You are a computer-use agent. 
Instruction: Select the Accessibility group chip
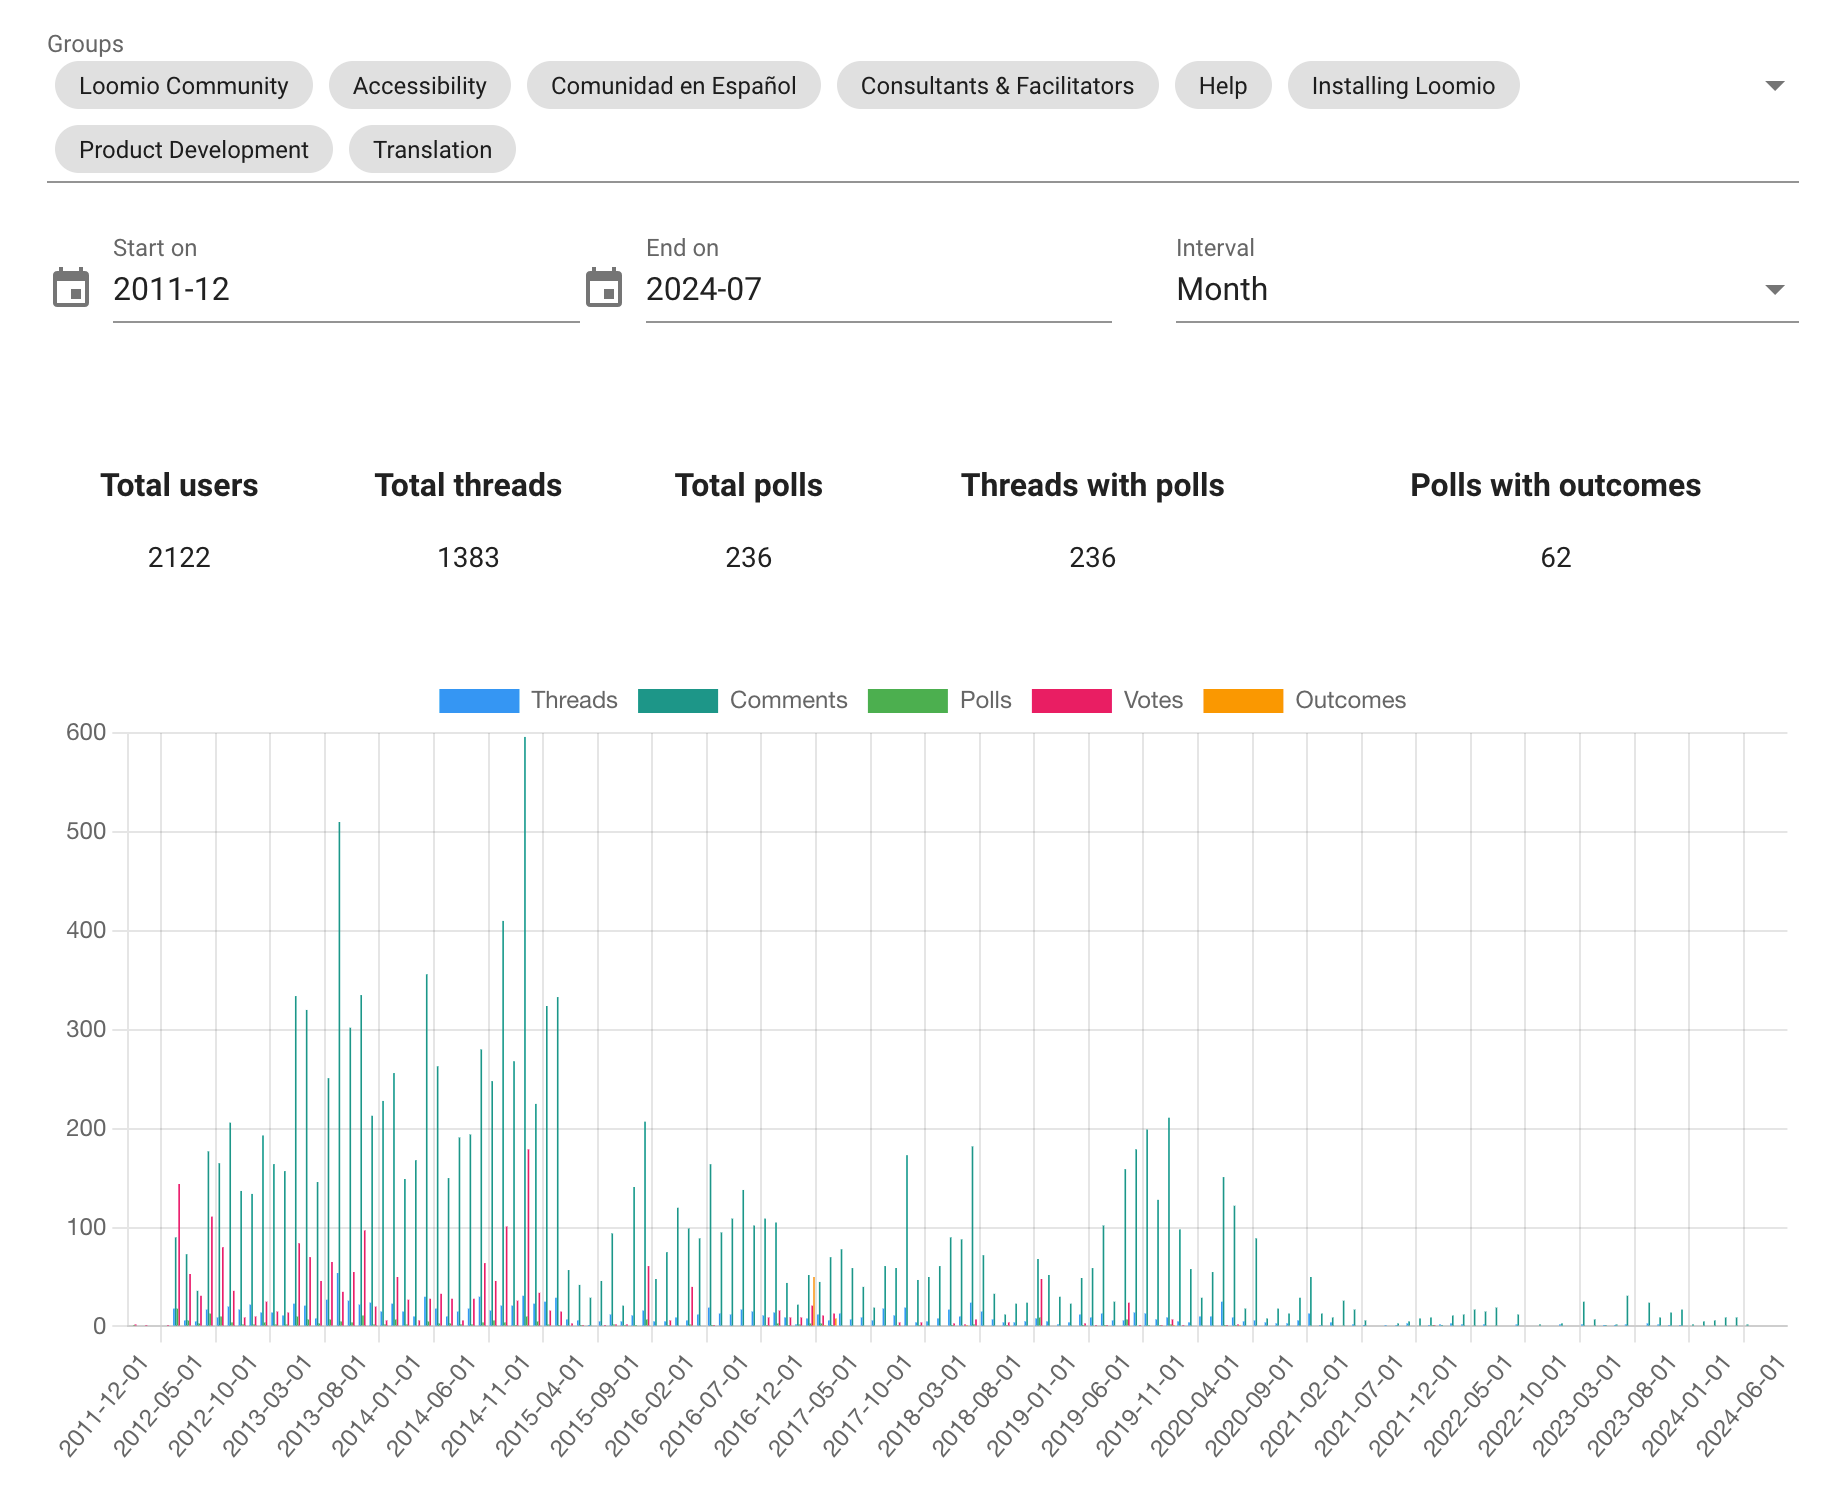pos(420,86)
